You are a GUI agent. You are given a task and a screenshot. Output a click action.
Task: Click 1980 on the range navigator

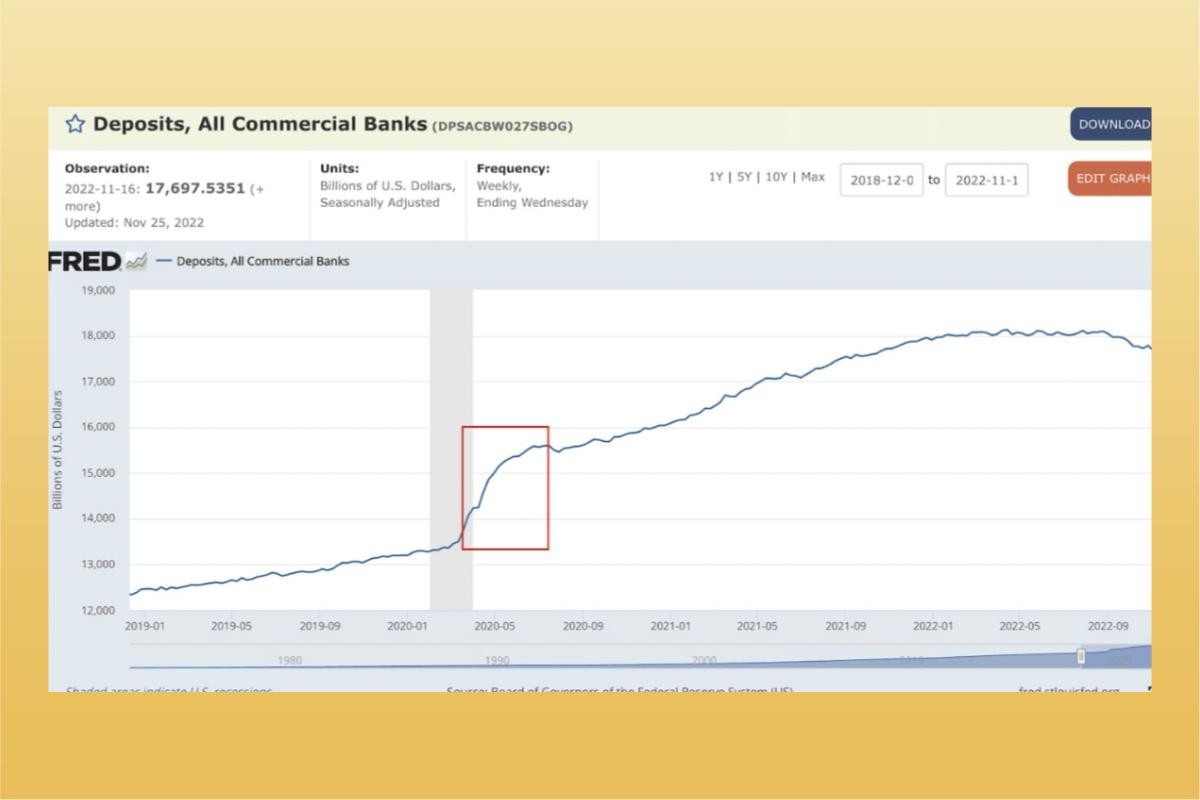tap(290, 660)
